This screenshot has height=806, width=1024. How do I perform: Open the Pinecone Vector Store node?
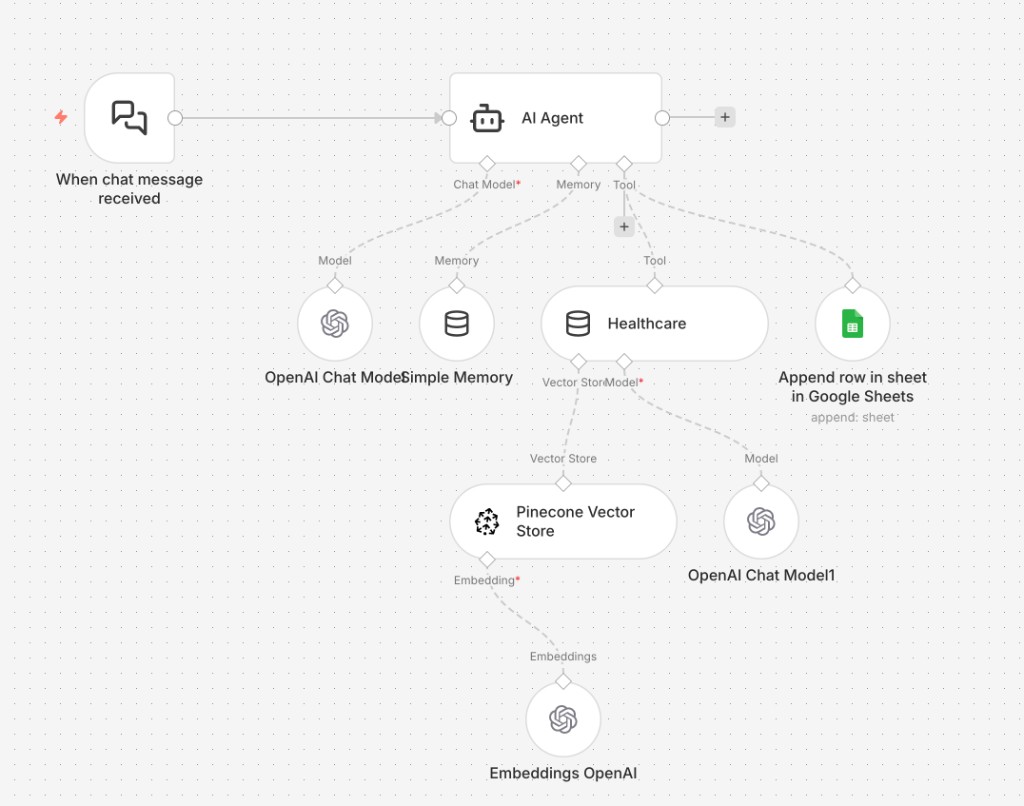(x=563, y=521)
